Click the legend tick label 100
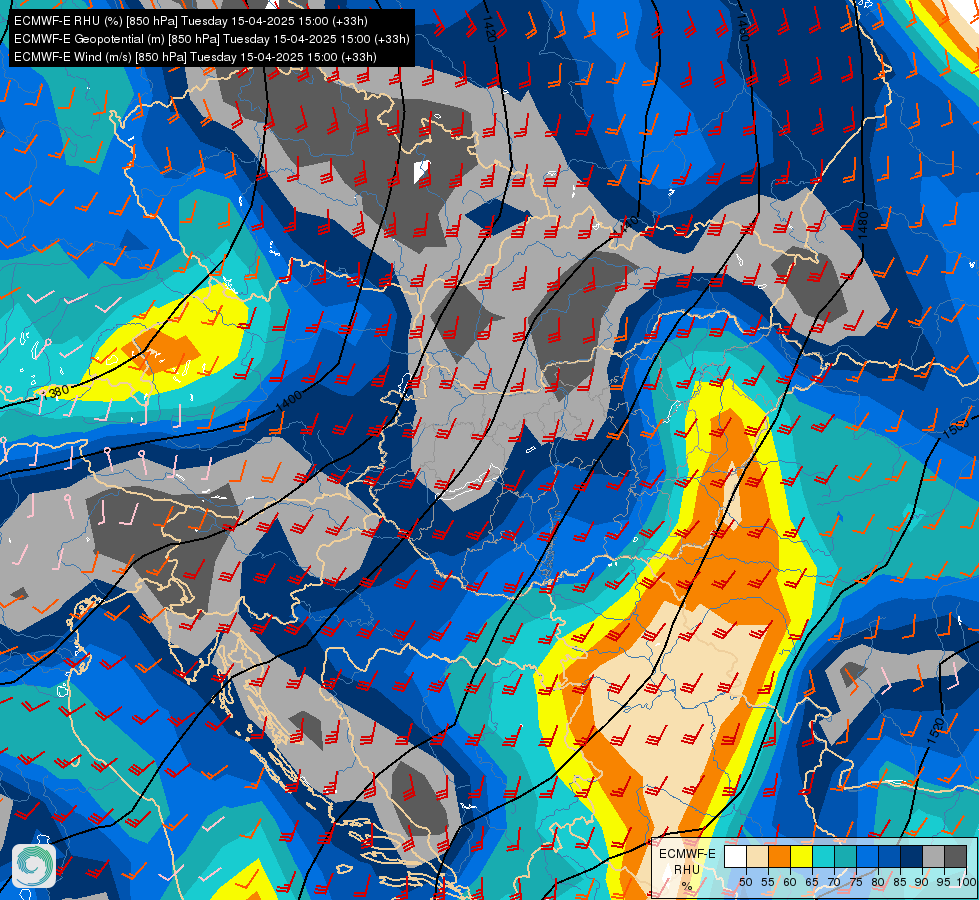Screen dimensions: 979x900 (967, 882)
